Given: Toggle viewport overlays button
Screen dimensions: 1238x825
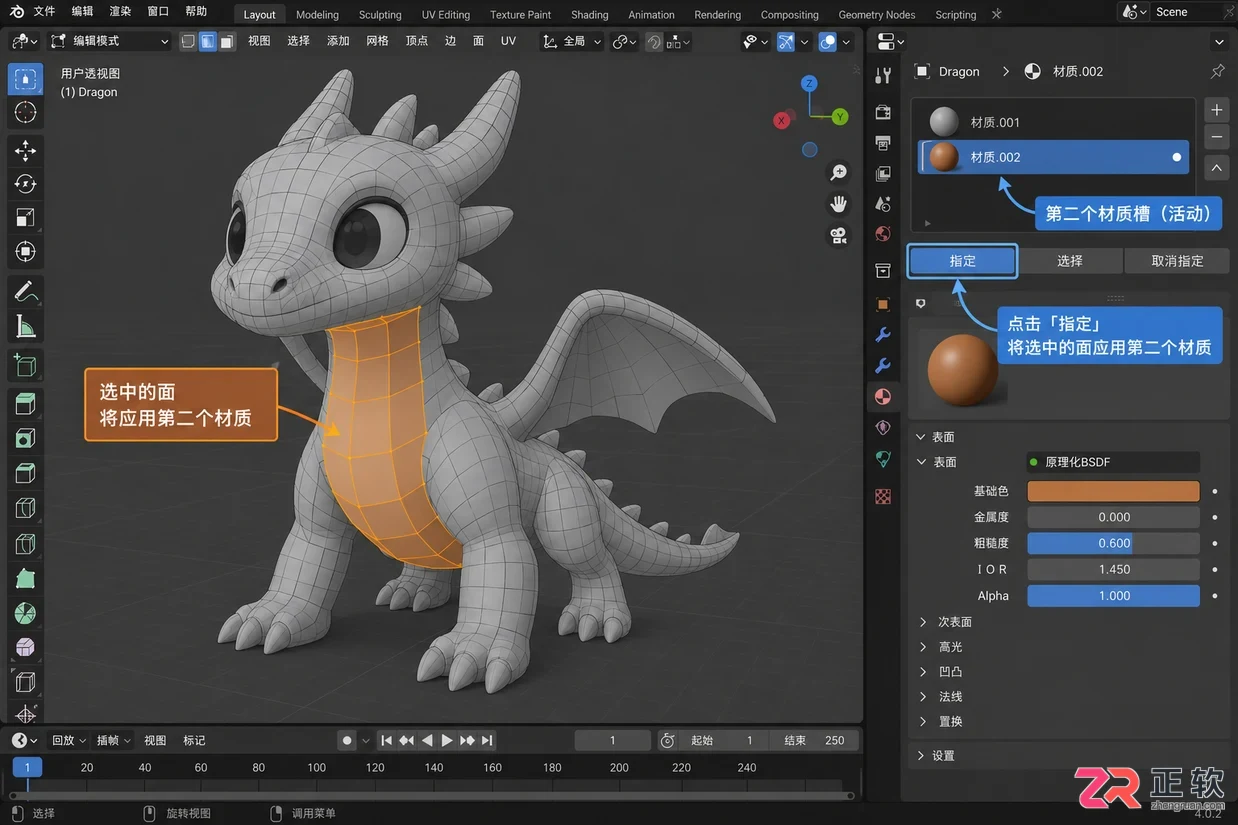Looking at the screenshot, I should tap(828, 42).
